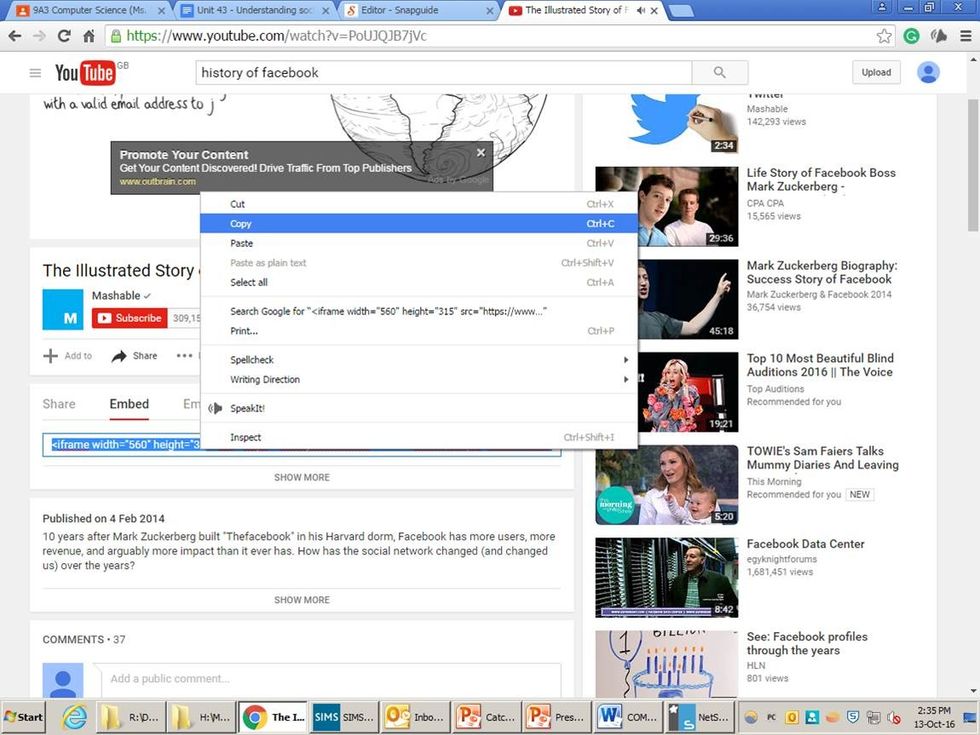Open Mark Zuckerberg Biography video title
Screen dimensions: 980x735
pos(822,272)
